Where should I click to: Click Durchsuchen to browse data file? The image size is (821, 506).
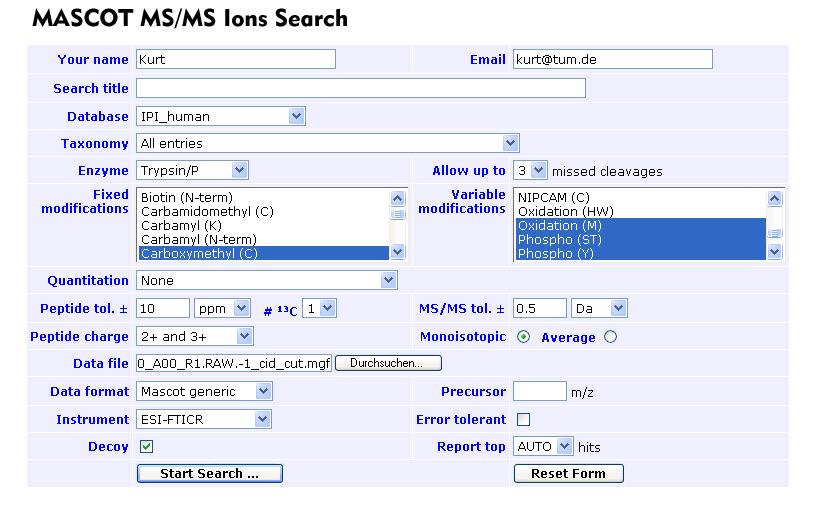pyautogui.click(x=388, y=363)
